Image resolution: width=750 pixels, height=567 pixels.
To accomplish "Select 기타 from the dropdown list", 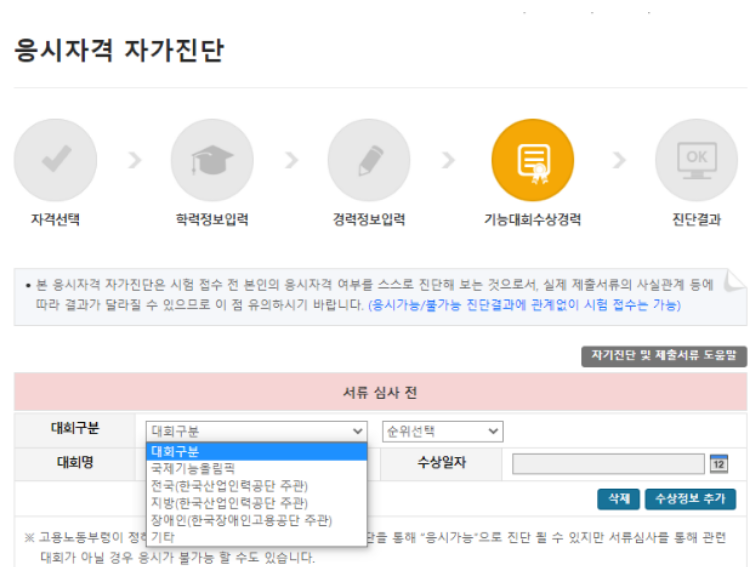I will (257, 537).
